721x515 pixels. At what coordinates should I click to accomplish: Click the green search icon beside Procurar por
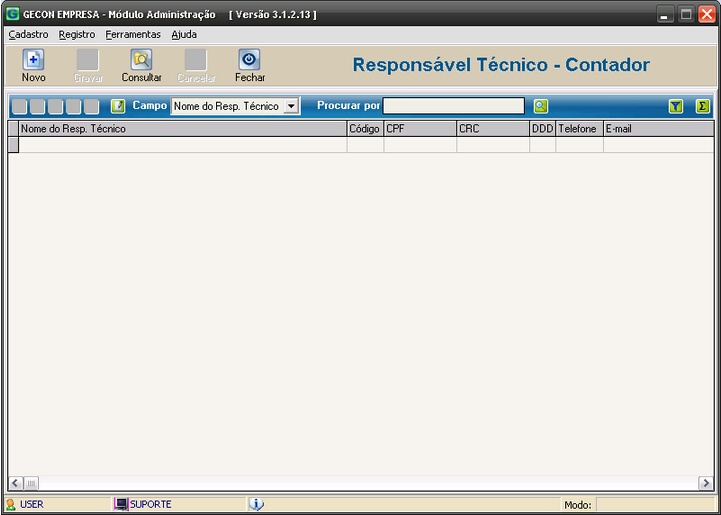tap(540, 106)
